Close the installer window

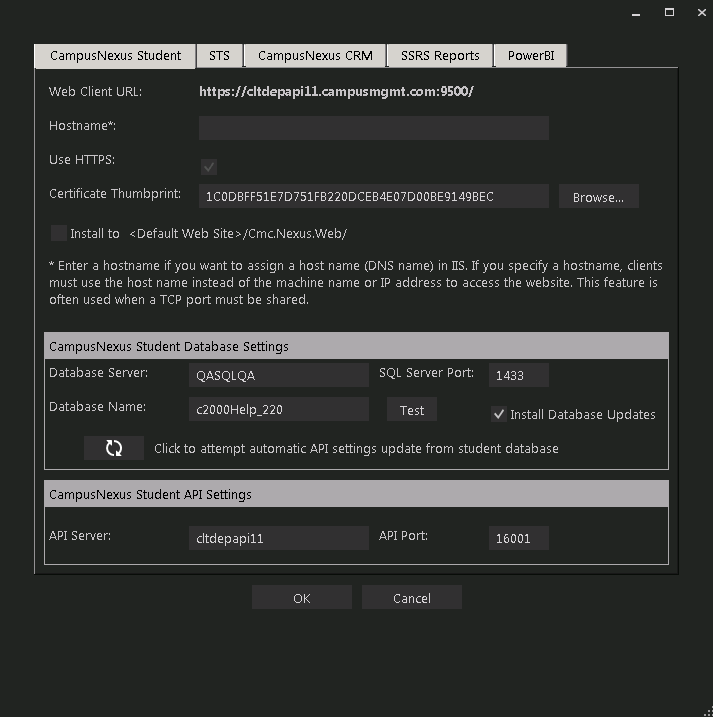click(702, 12)
